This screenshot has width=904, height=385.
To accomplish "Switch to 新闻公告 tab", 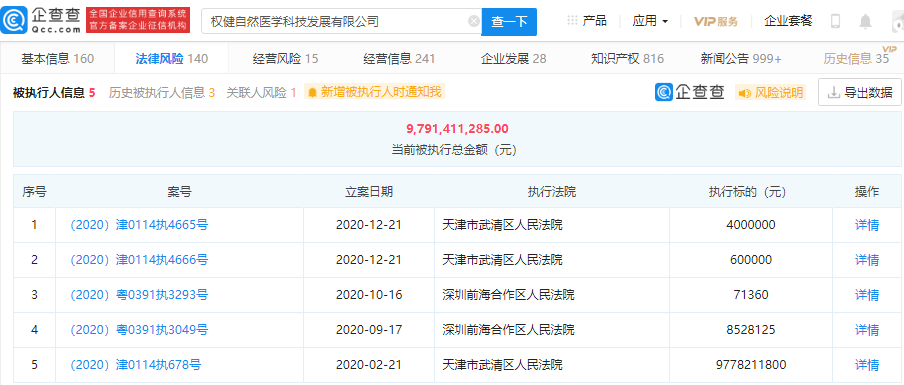I will point(741,58).
